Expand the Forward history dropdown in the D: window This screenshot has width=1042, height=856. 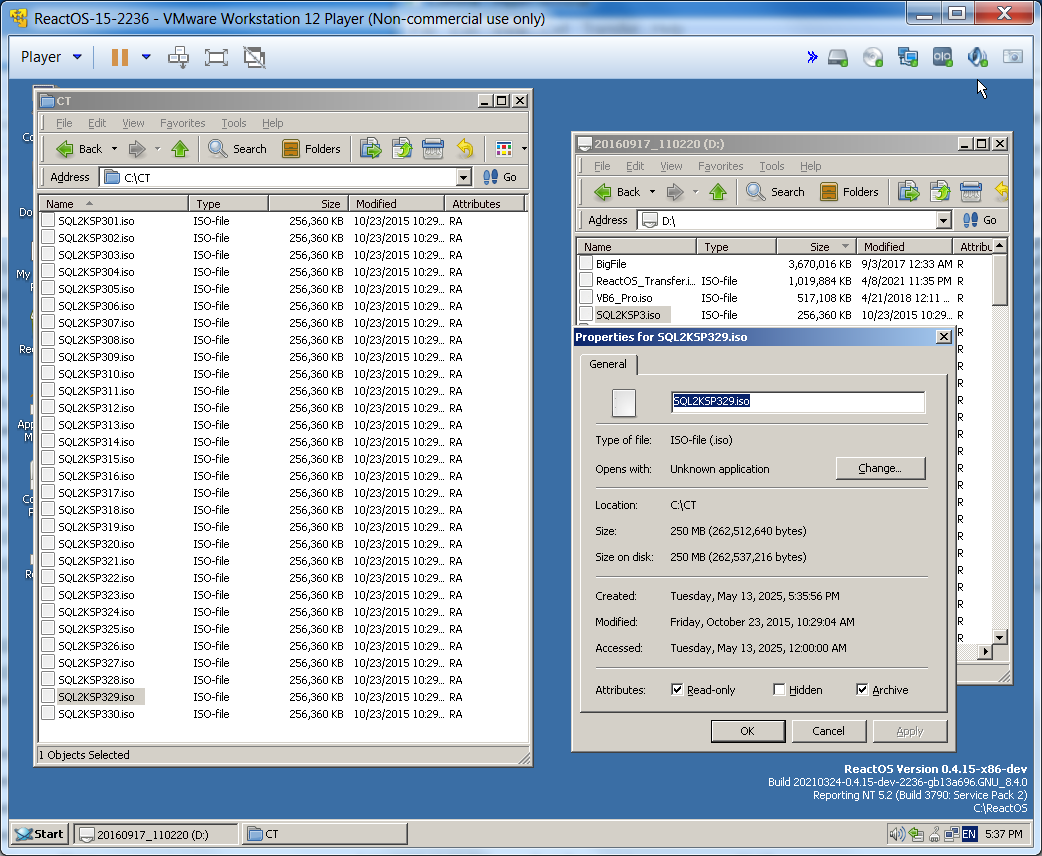pyautogui.click(x=695, y=192)
